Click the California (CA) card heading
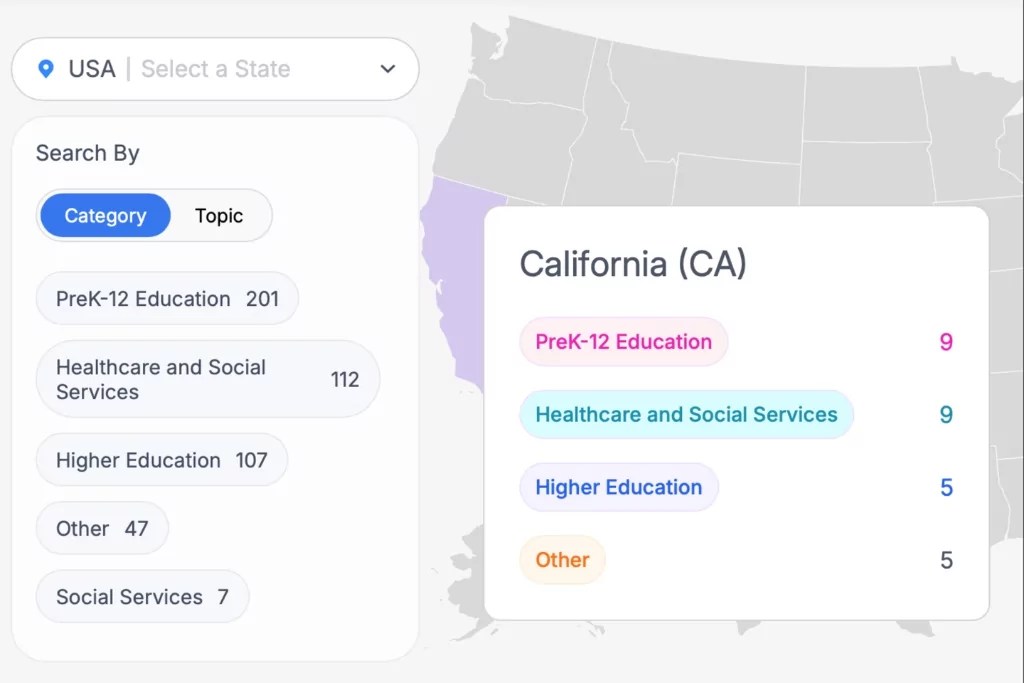This screenshot has width=1024, height=683. [633, 264]
